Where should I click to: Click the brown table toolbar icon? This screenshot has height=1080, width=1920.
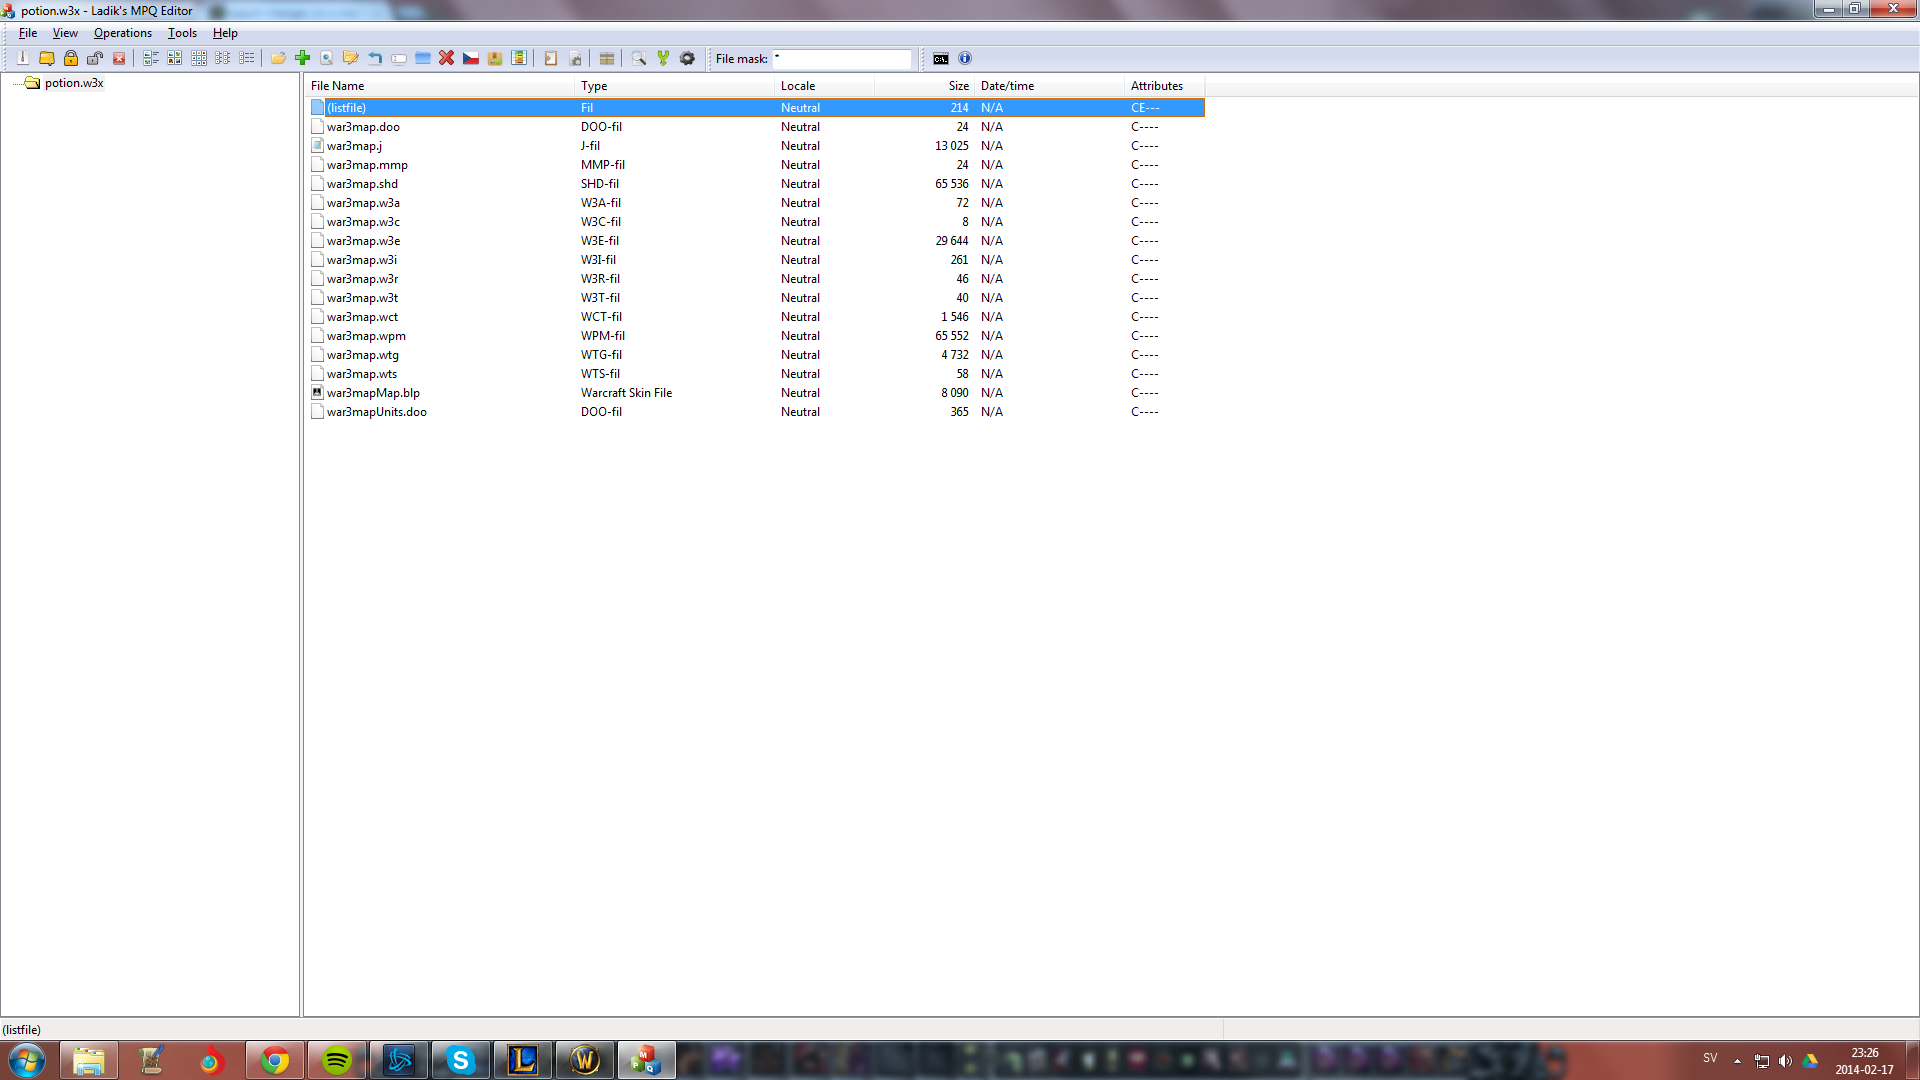607,58
